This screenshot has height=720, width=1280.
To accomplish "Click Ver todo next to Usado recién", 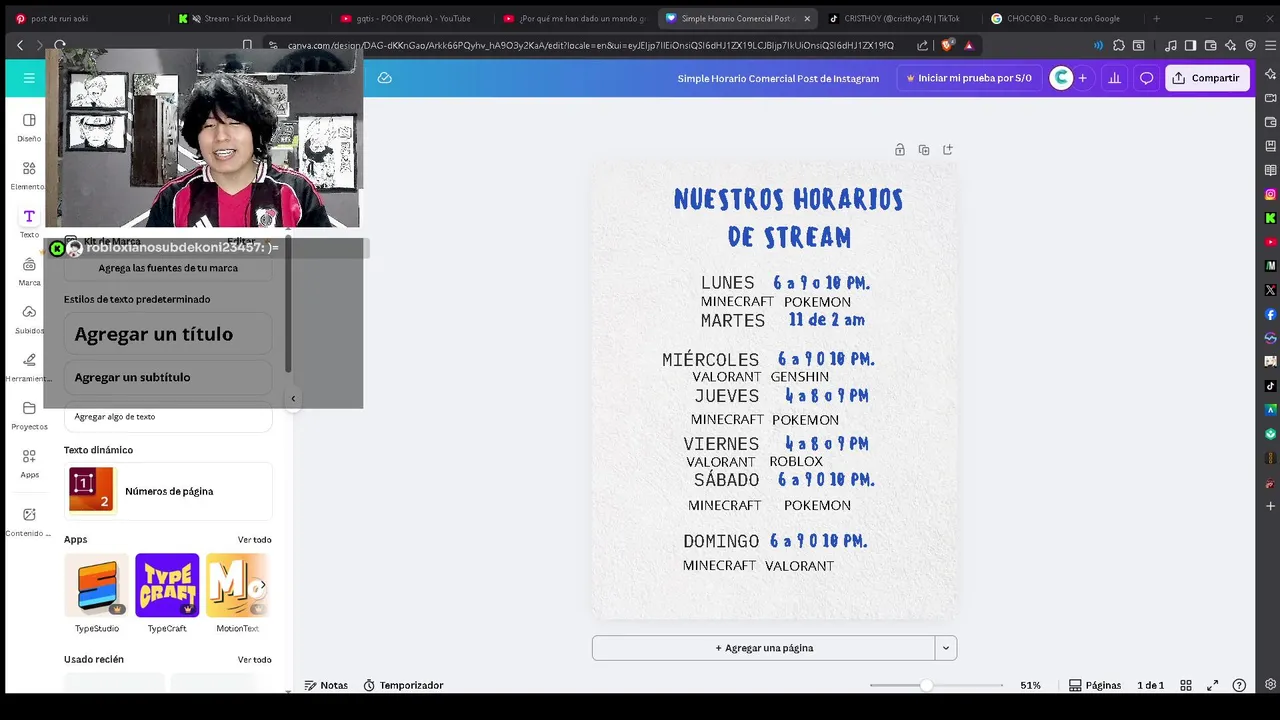I will pos(254,660).
